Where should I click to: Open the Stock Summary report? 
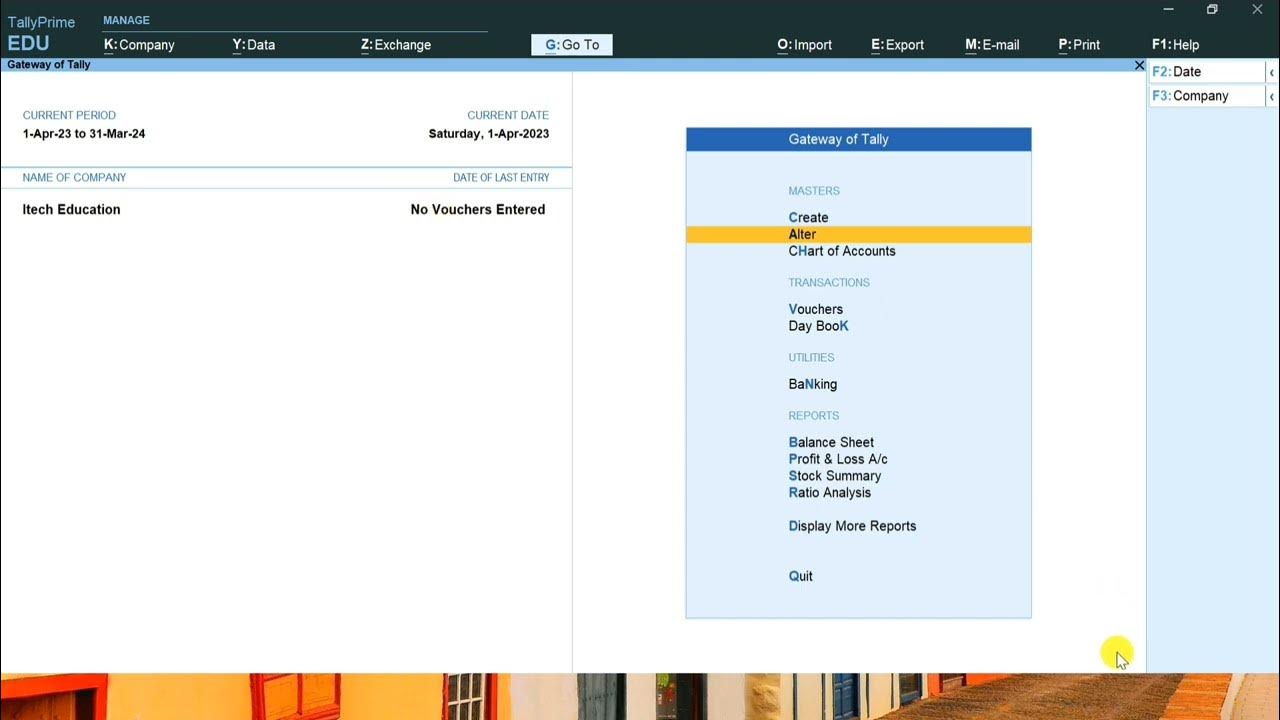tap(835, 476)
